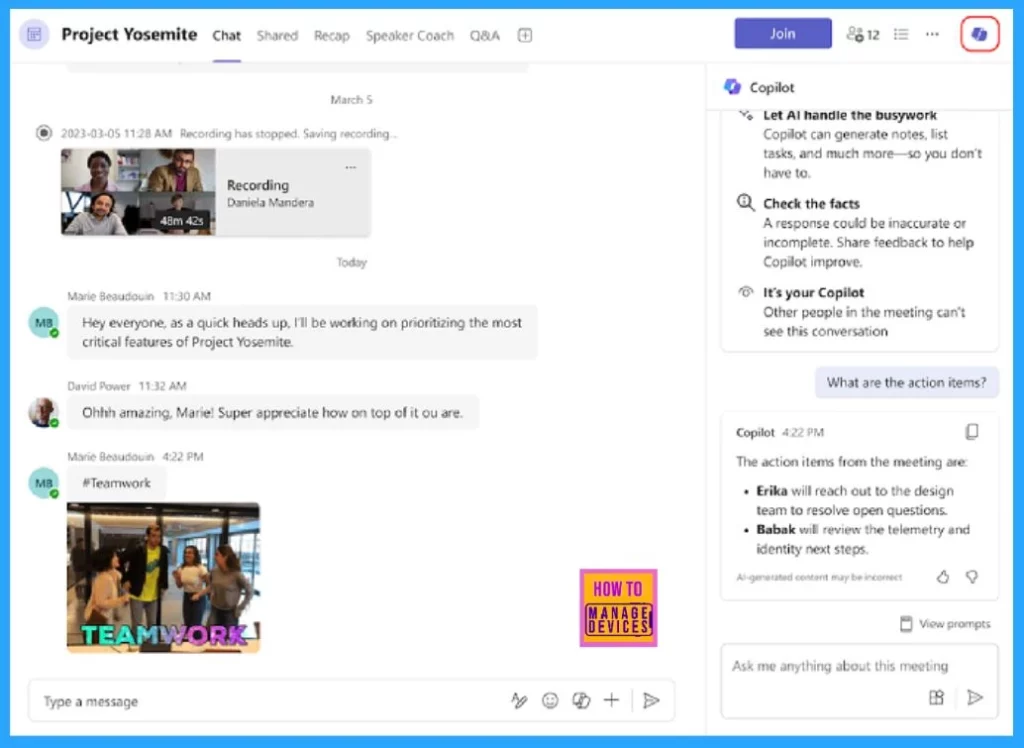This screenshot has height=748, width=1024.
Task: Click 'Check the facts' heading in Copilot
Action: point(811,203)
